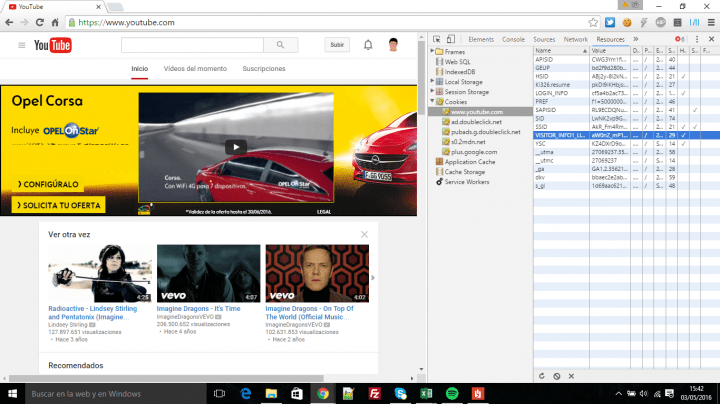Open Imagine Dragons - On Top Of The World link

[x=309, y=313]
